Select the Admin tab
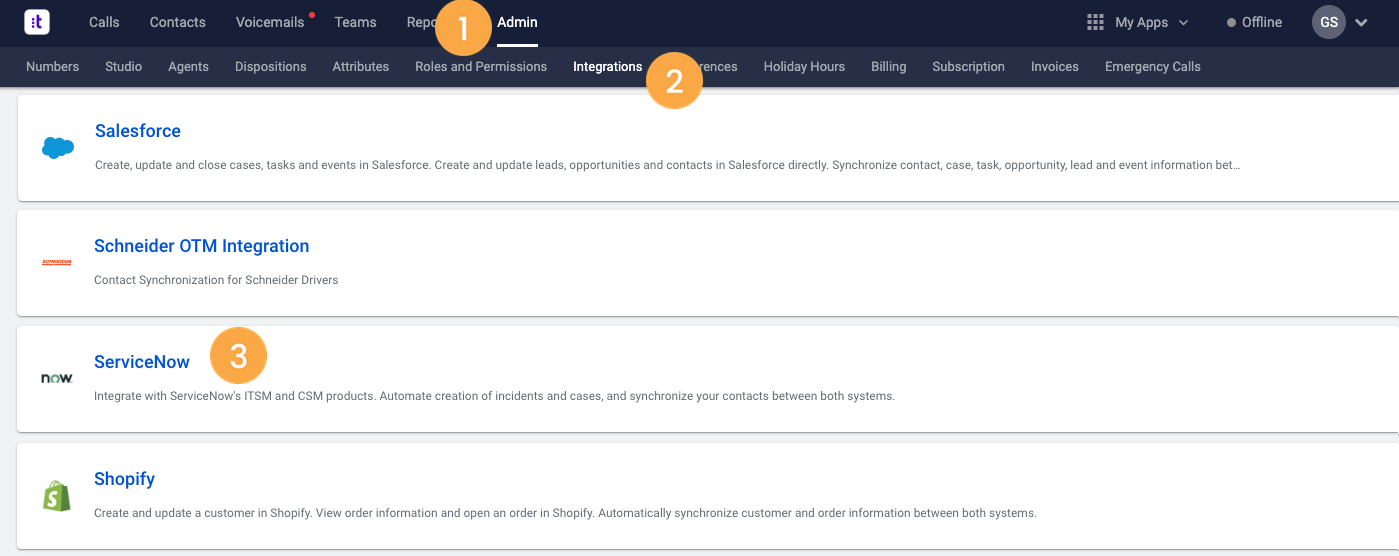 point(518,22)
